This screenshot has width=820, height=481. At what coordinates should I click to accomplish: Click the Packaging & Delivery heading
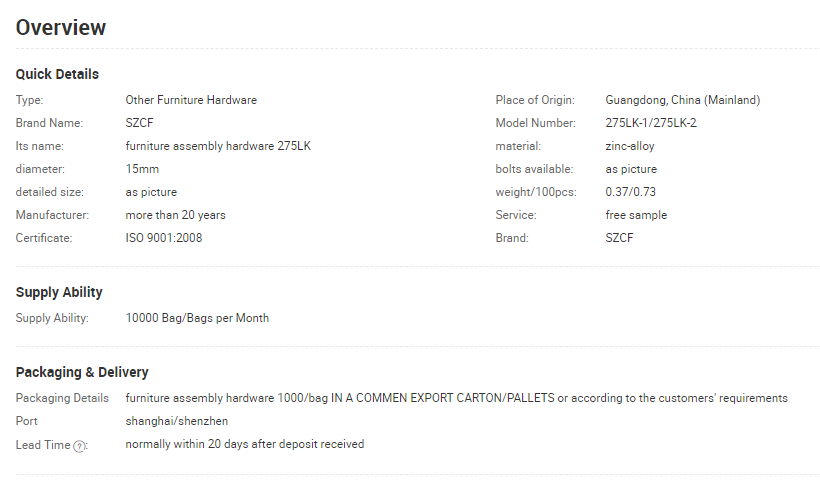(x=82, y=372)
